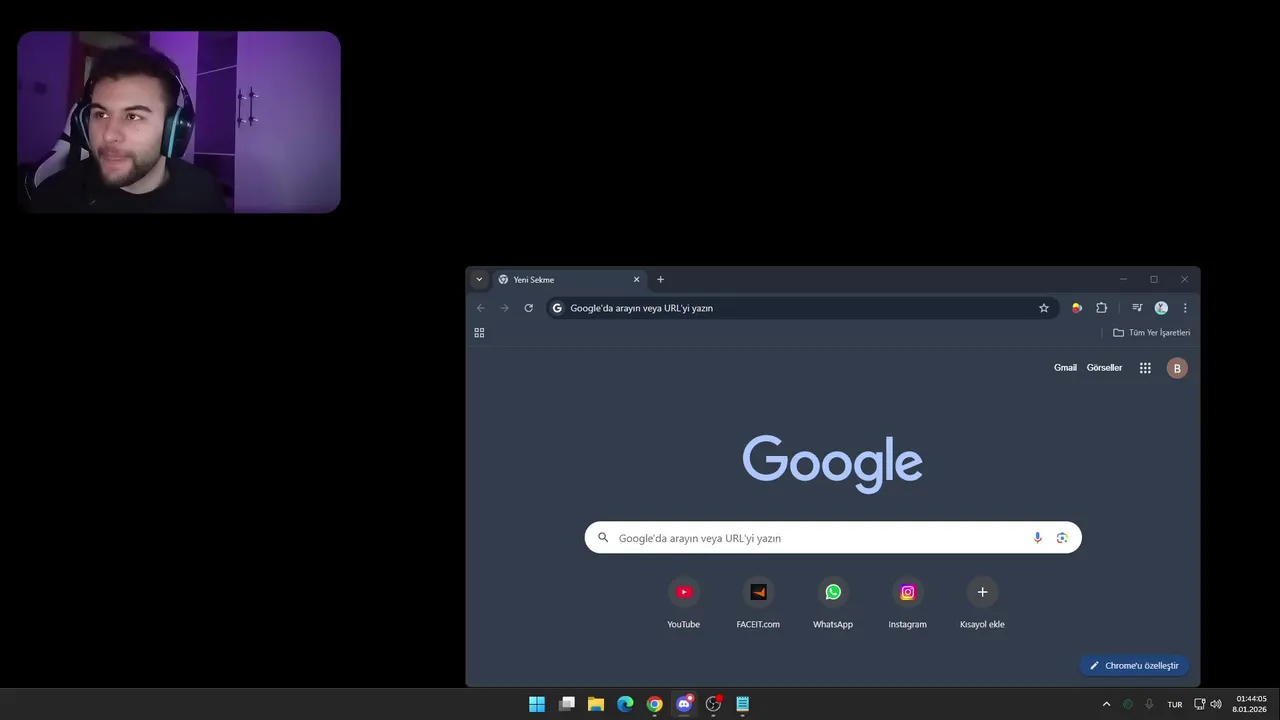Viewport: 1280px width, 720px height.
Task: Open File Explorer from taskbar
Action: [596, 704]
